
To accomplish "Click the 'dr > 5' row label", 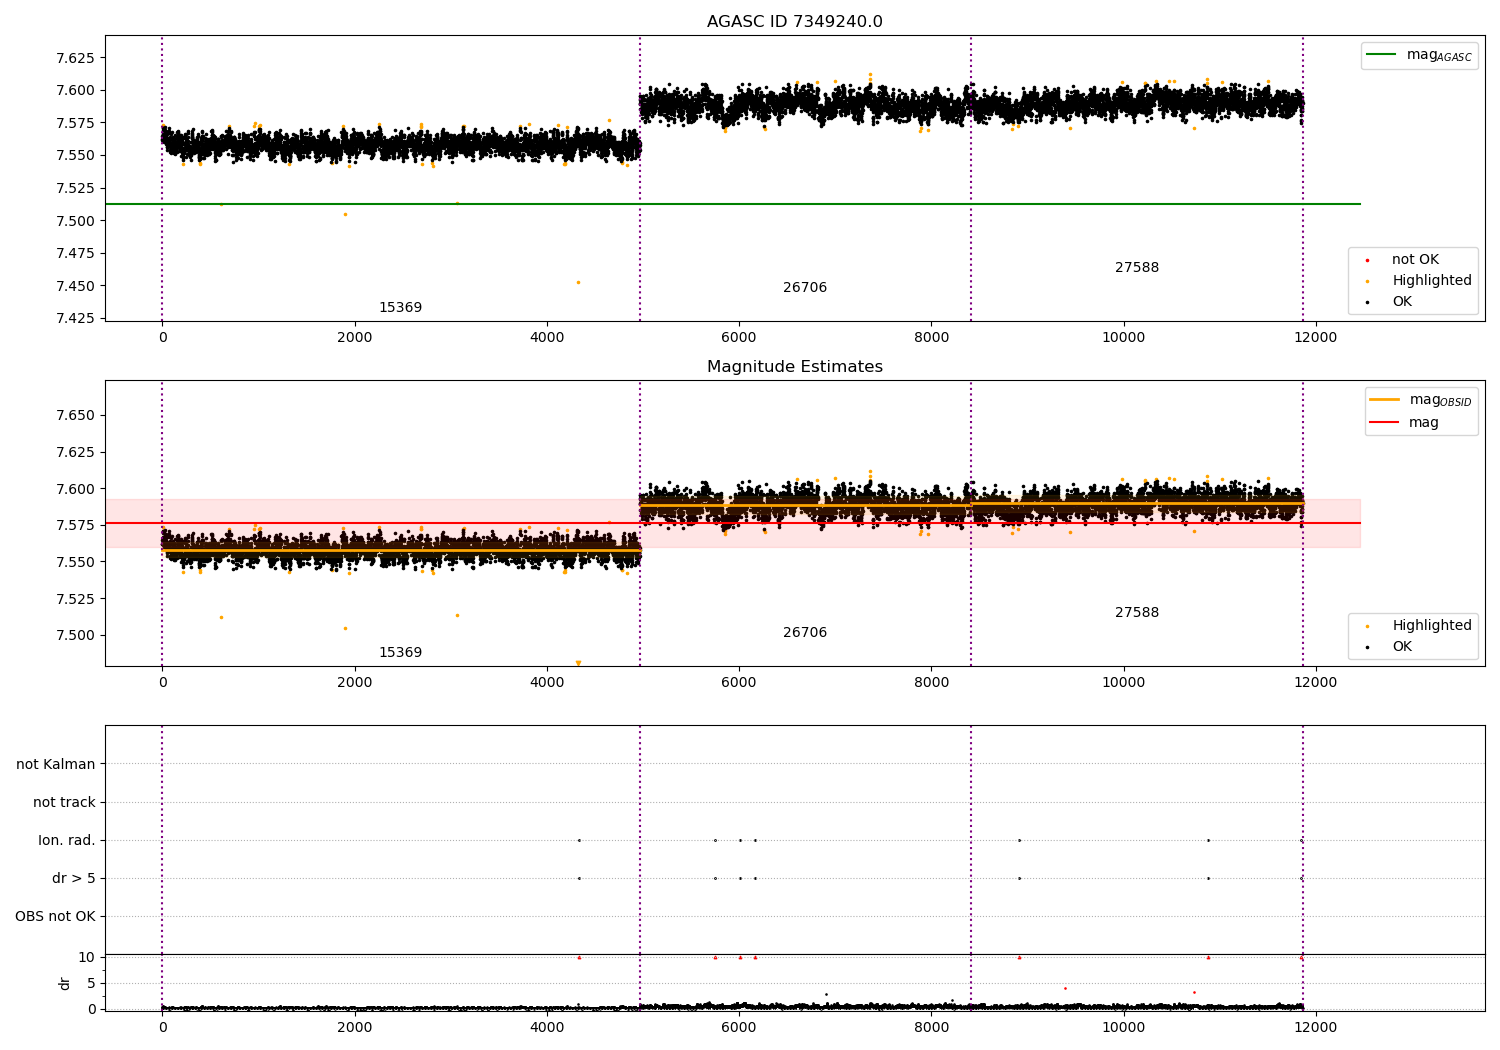I will (74, 879).
